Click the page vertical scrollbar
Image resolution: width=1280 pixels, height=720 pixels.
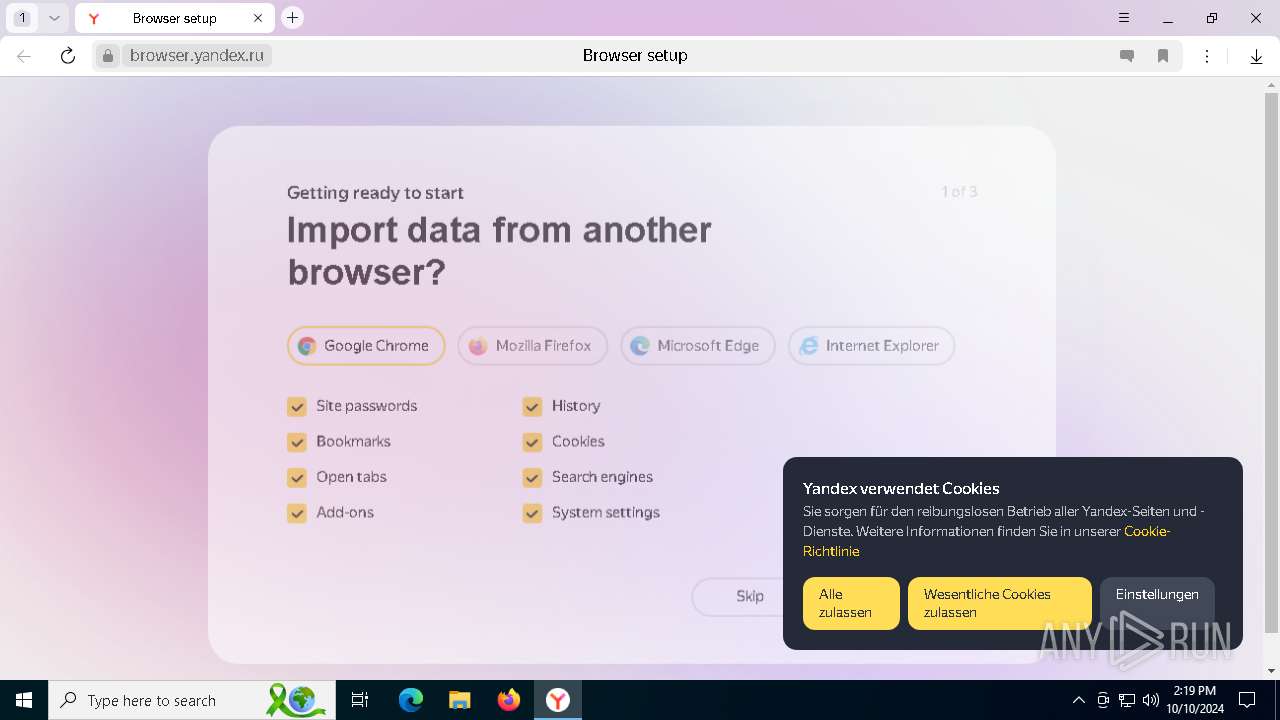click(x=1271, y=362)
